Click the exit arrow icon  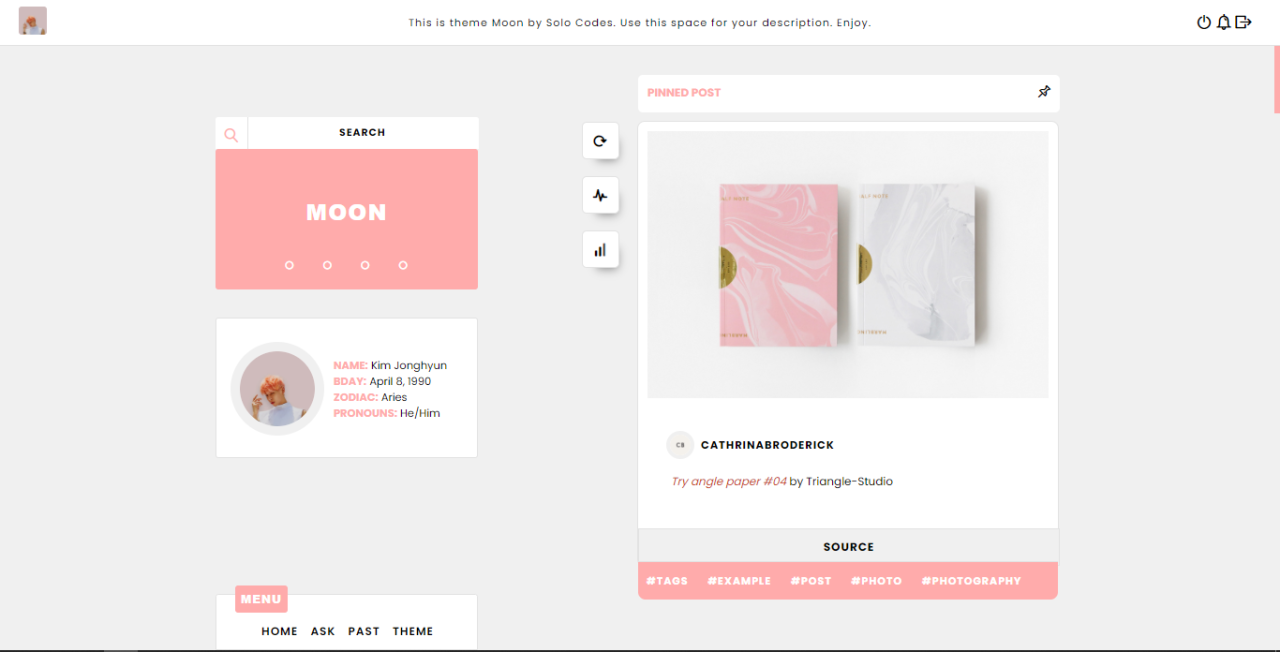[x=1243, y=22]
